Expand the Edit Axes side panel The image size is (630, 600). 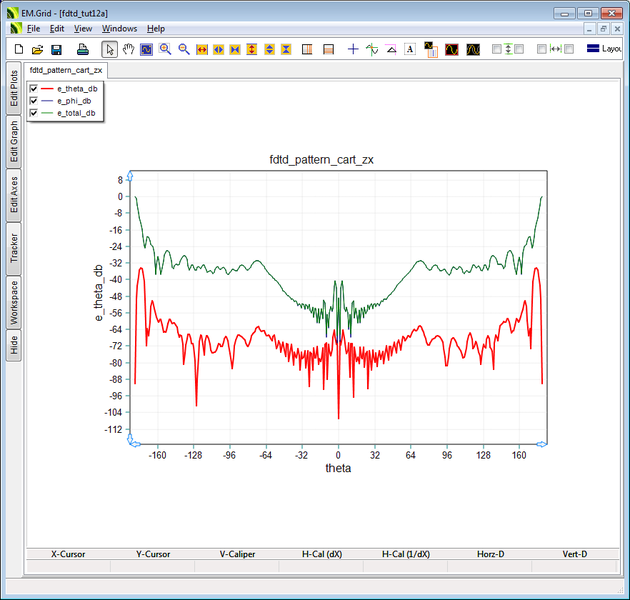point(14,194)
